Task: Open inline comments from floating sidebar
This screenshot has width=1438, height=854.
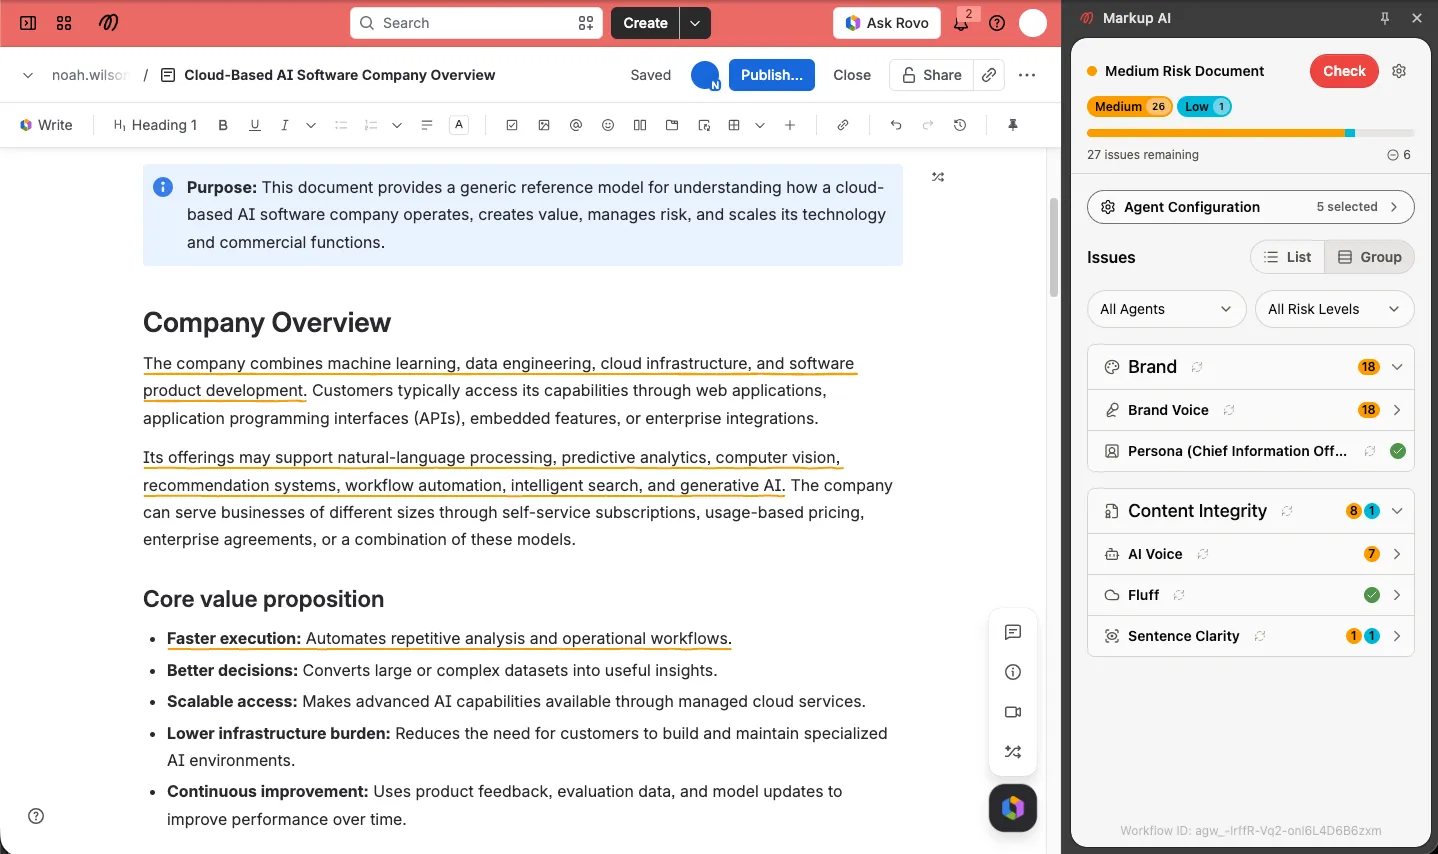Action: click(x=1013, y=632)
